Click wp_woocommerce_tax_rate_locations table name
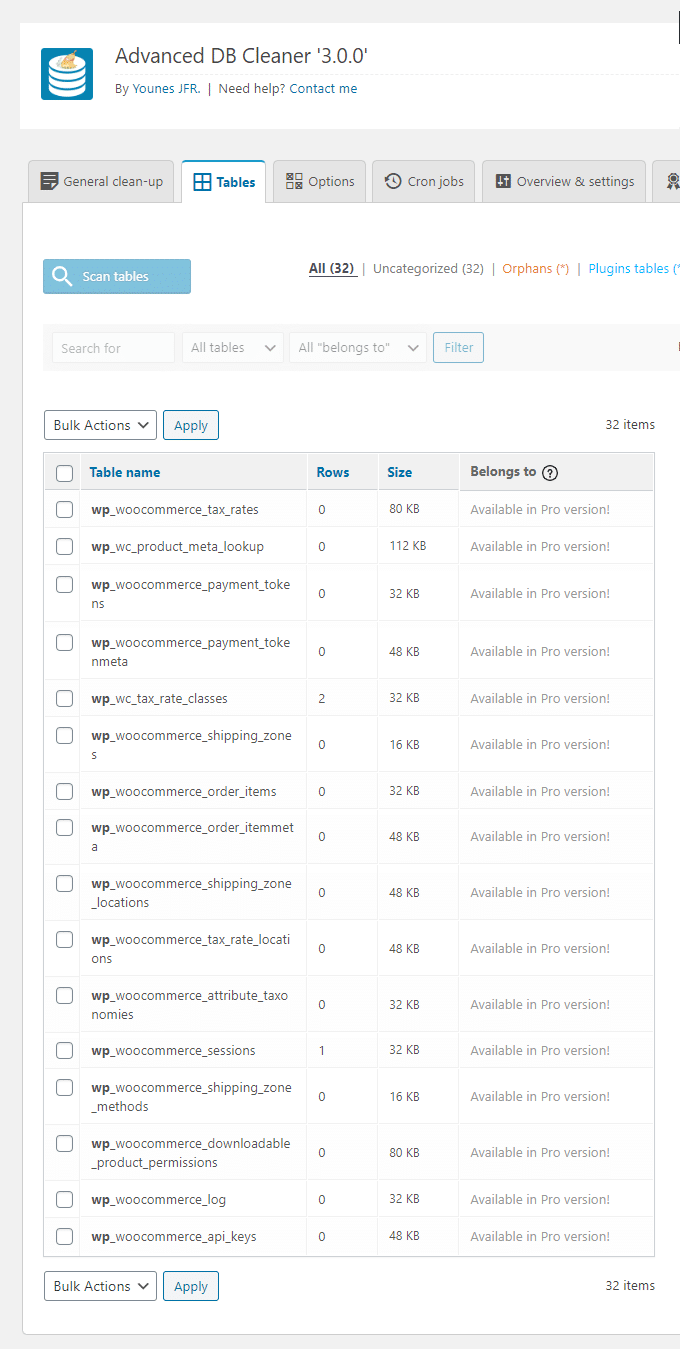 [x=191, y=949]
